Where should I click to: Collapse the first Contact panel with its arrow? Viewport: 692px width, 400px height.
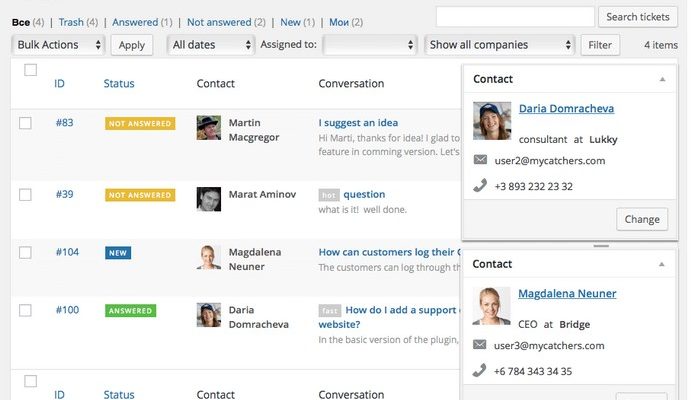(x=660, y=79)
